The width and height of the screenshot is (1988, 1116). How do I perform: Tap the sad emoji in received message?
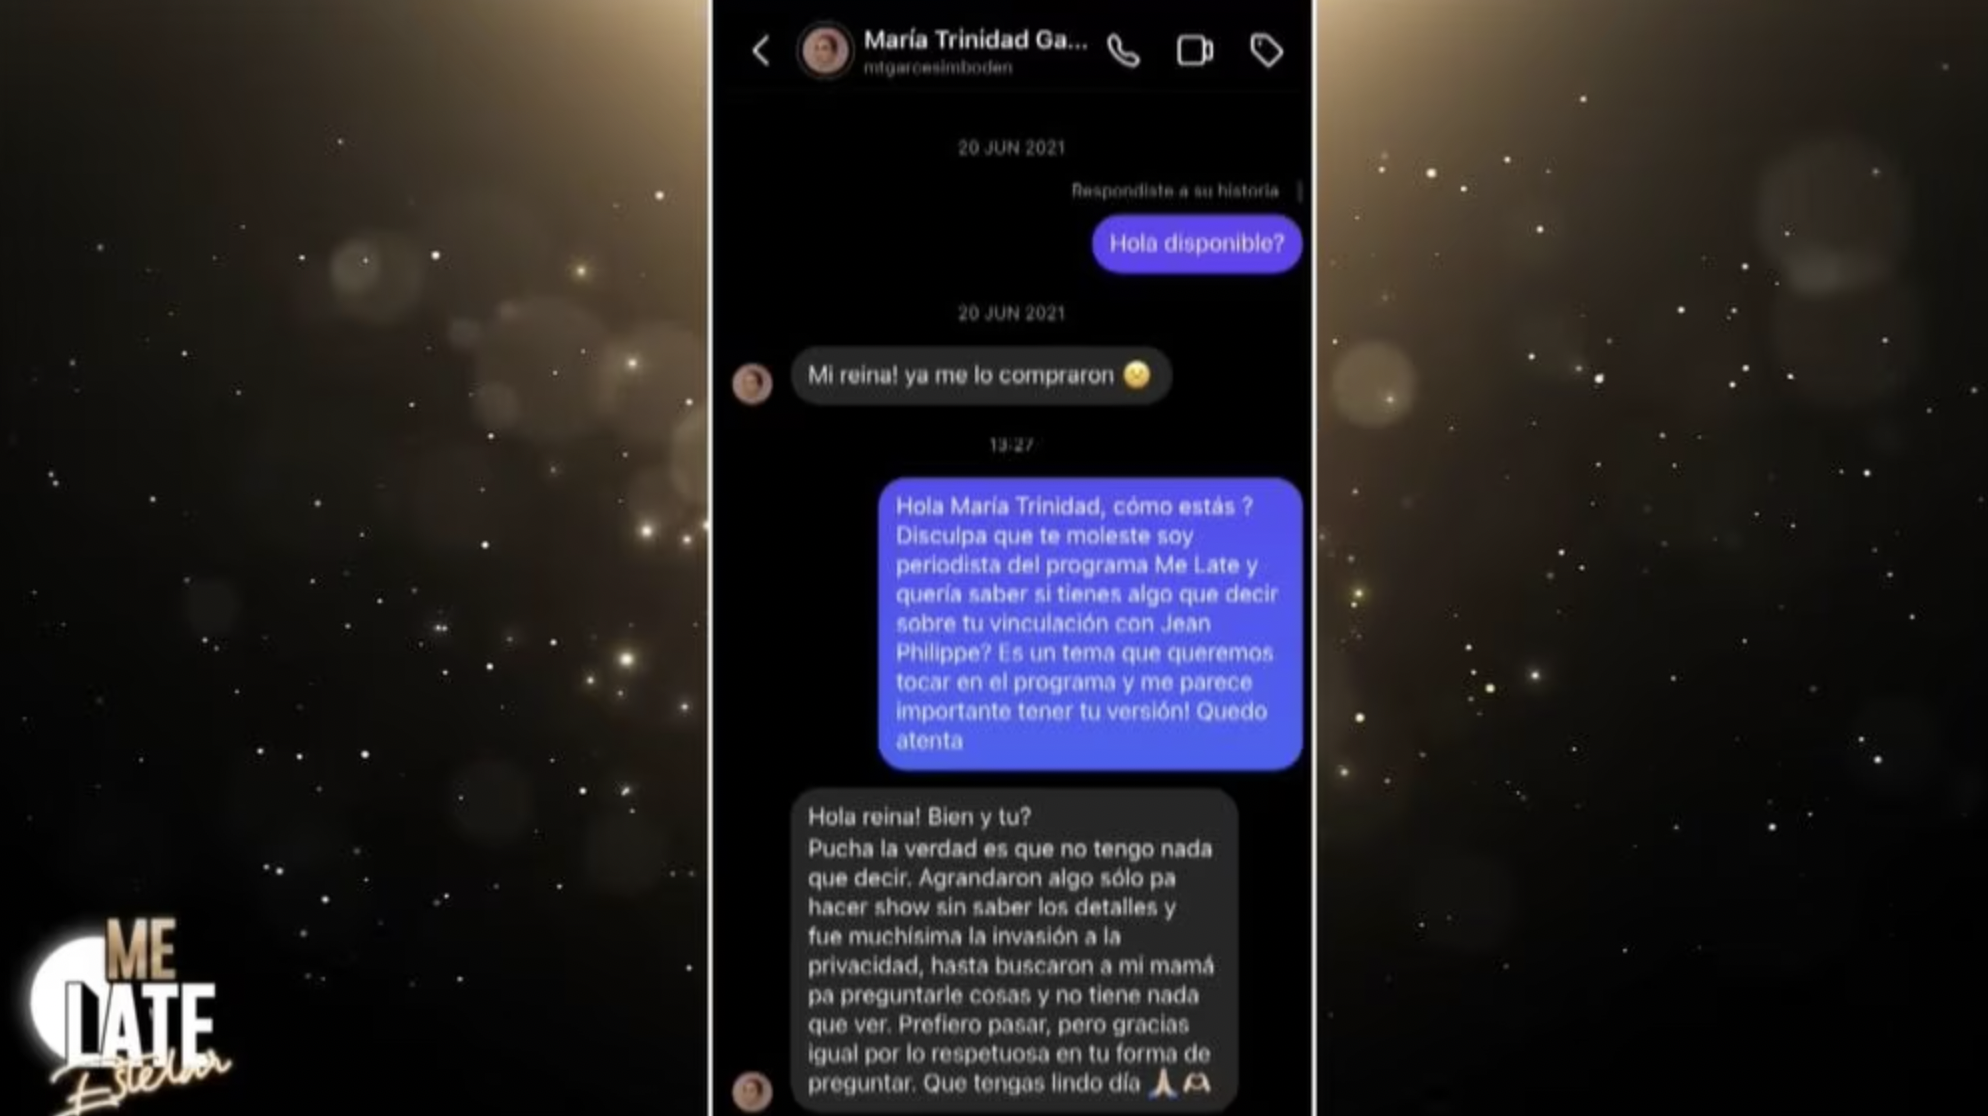point(1136,374)
